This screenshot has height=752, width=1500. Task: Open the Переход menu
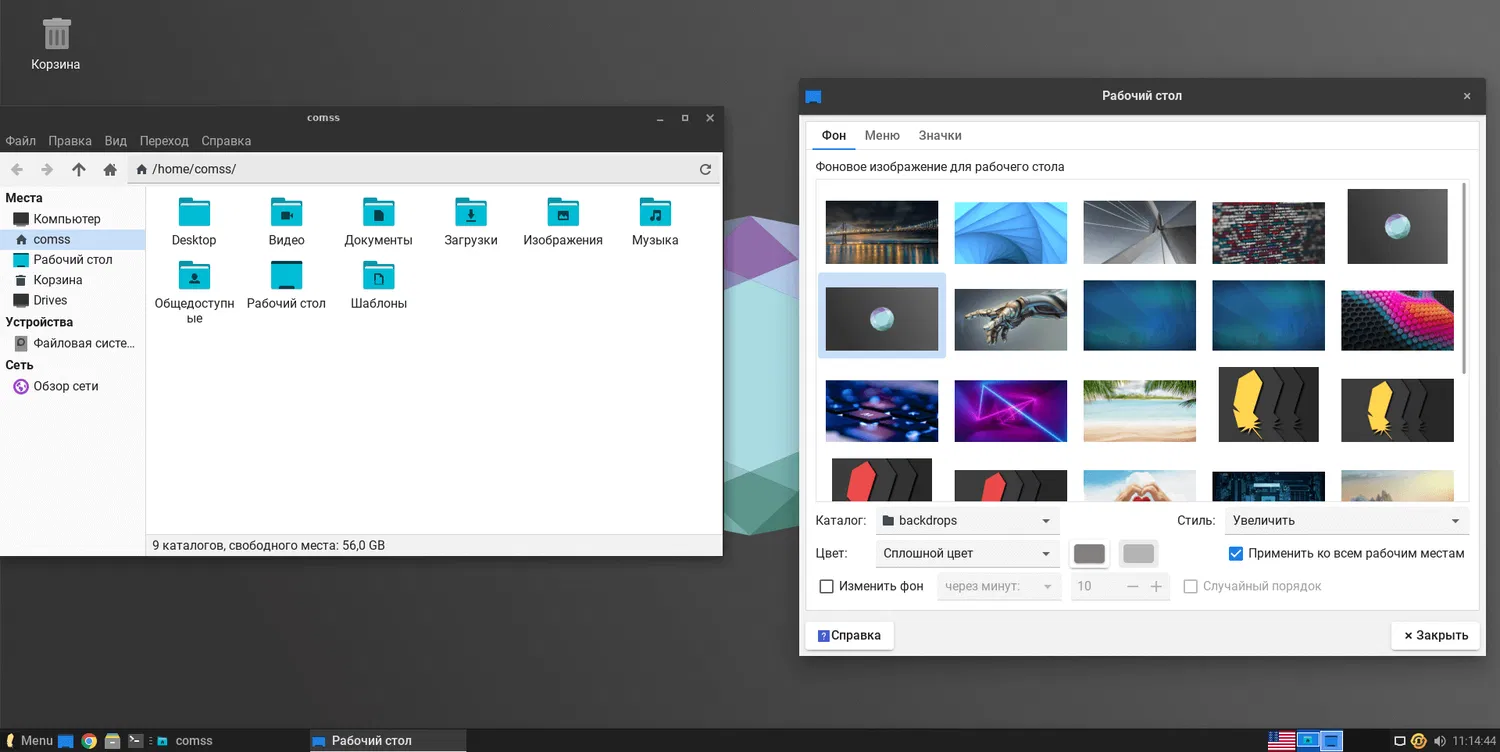[x=164, y=141]
